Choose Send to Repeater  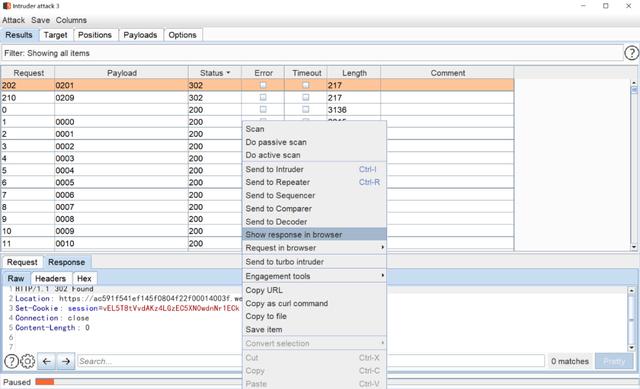point(314,182)
